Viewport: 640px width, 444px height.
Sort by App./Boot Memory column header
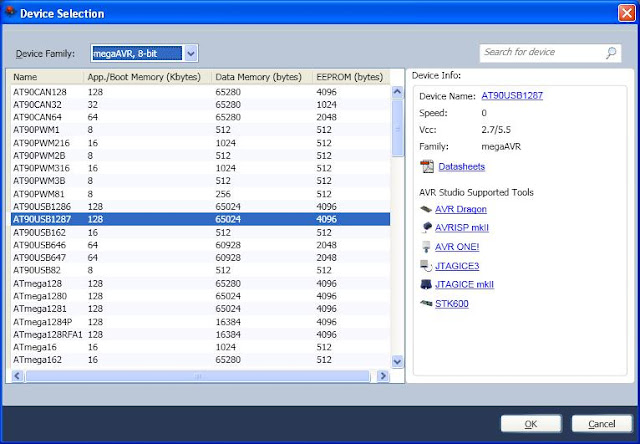point(148,77)
